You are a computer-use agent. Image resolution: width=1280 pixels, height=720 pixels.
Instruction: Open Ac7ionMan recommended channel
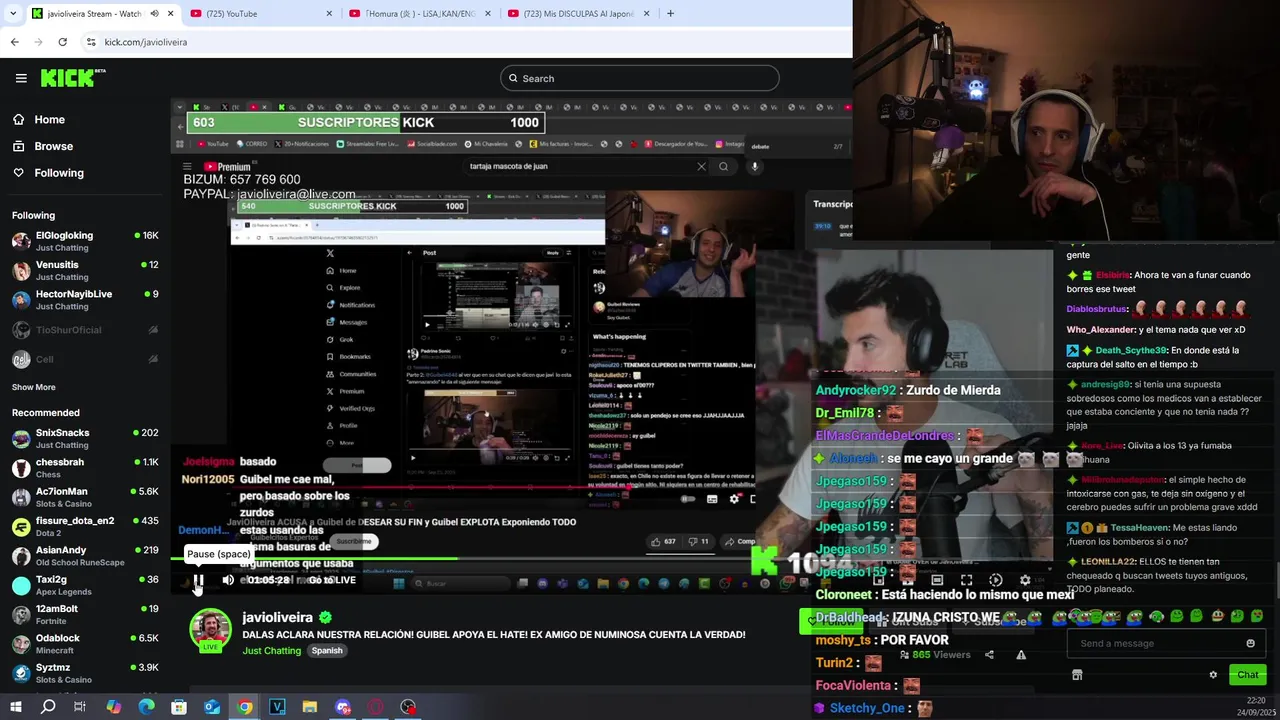tap(85, 497)
